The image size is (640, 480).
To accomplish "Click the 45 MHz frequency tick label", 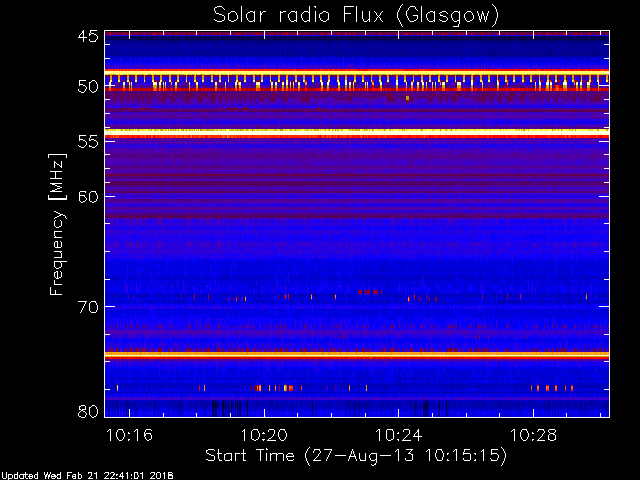I will point(87,37).
